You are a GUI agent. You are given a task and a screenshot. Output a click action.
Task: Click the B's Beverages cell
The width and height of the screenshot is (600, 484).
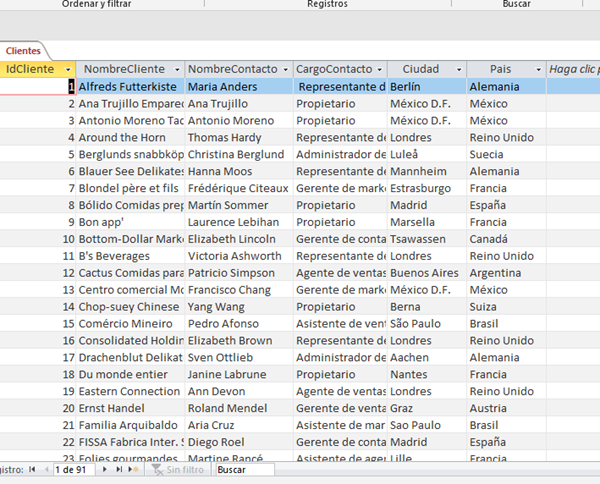point(130,256)
